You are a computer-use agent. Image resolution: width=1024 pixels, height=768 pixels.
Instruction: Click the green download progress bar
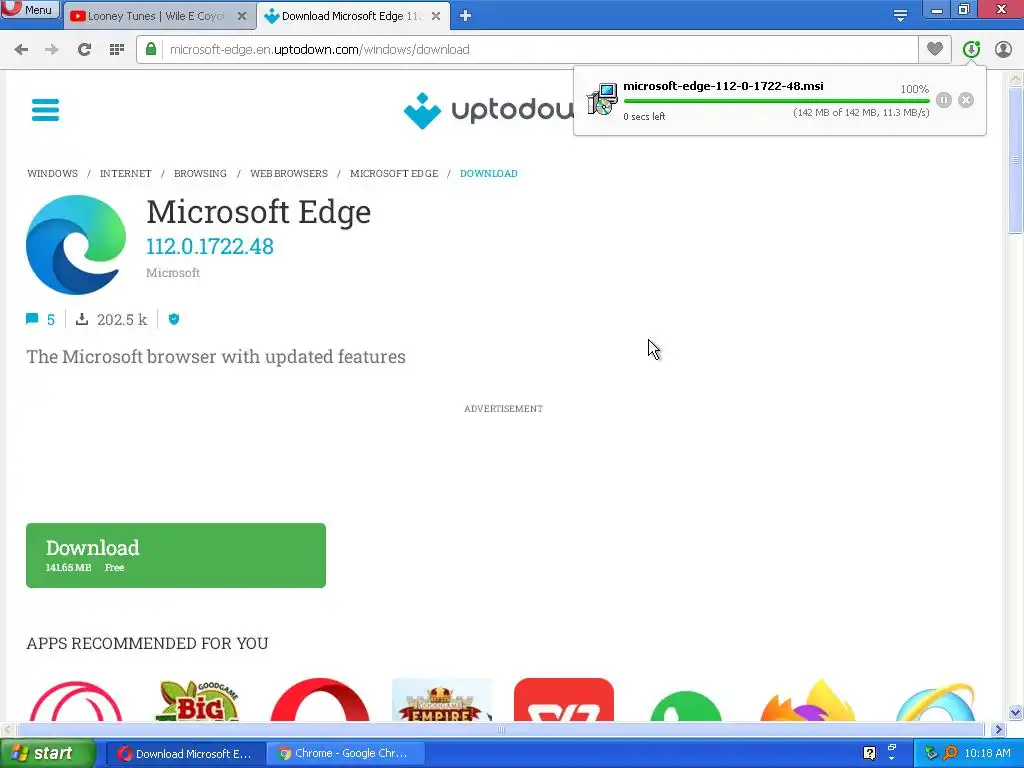click(776, 101)
